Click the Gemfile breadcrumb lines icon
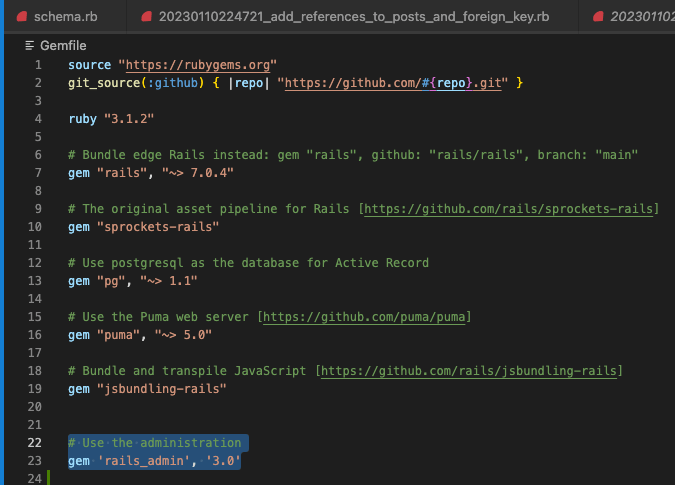The width and height of the screenshot is (675, 485). click(30, 46)
